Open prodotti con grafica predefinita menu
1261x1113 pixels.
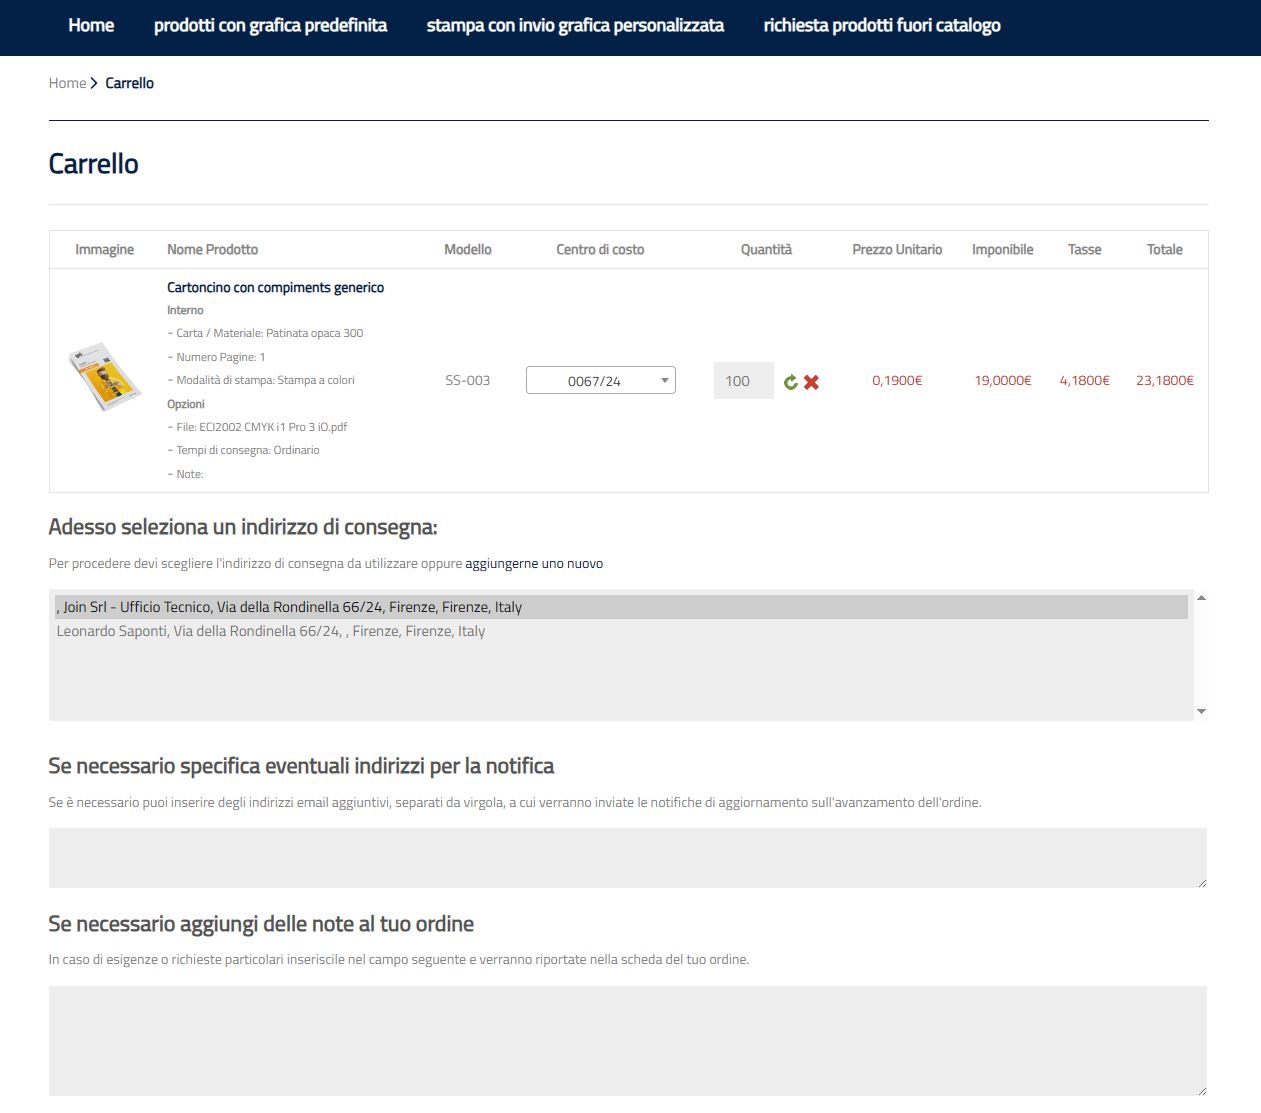[x=270, y=26]
